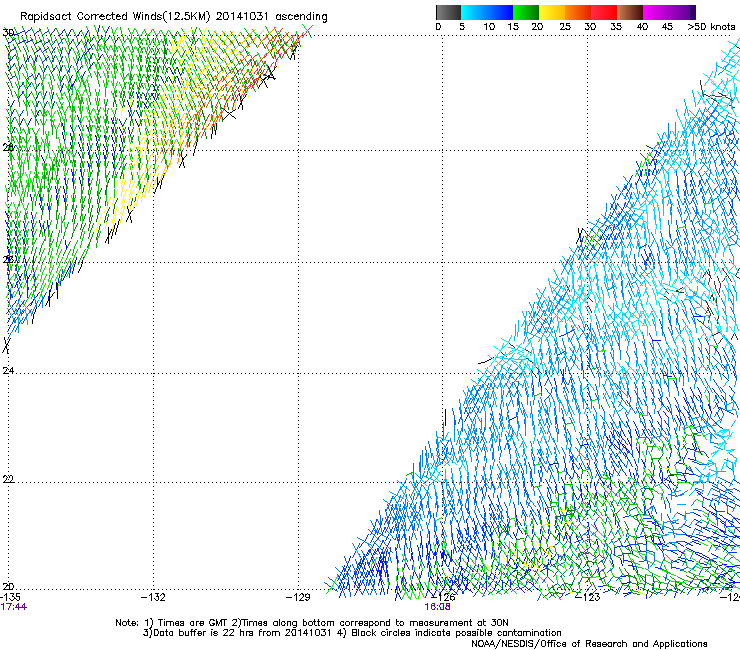
Task: Click the 'Black circles indicate possible contamination' note
Action: [456, 633]
